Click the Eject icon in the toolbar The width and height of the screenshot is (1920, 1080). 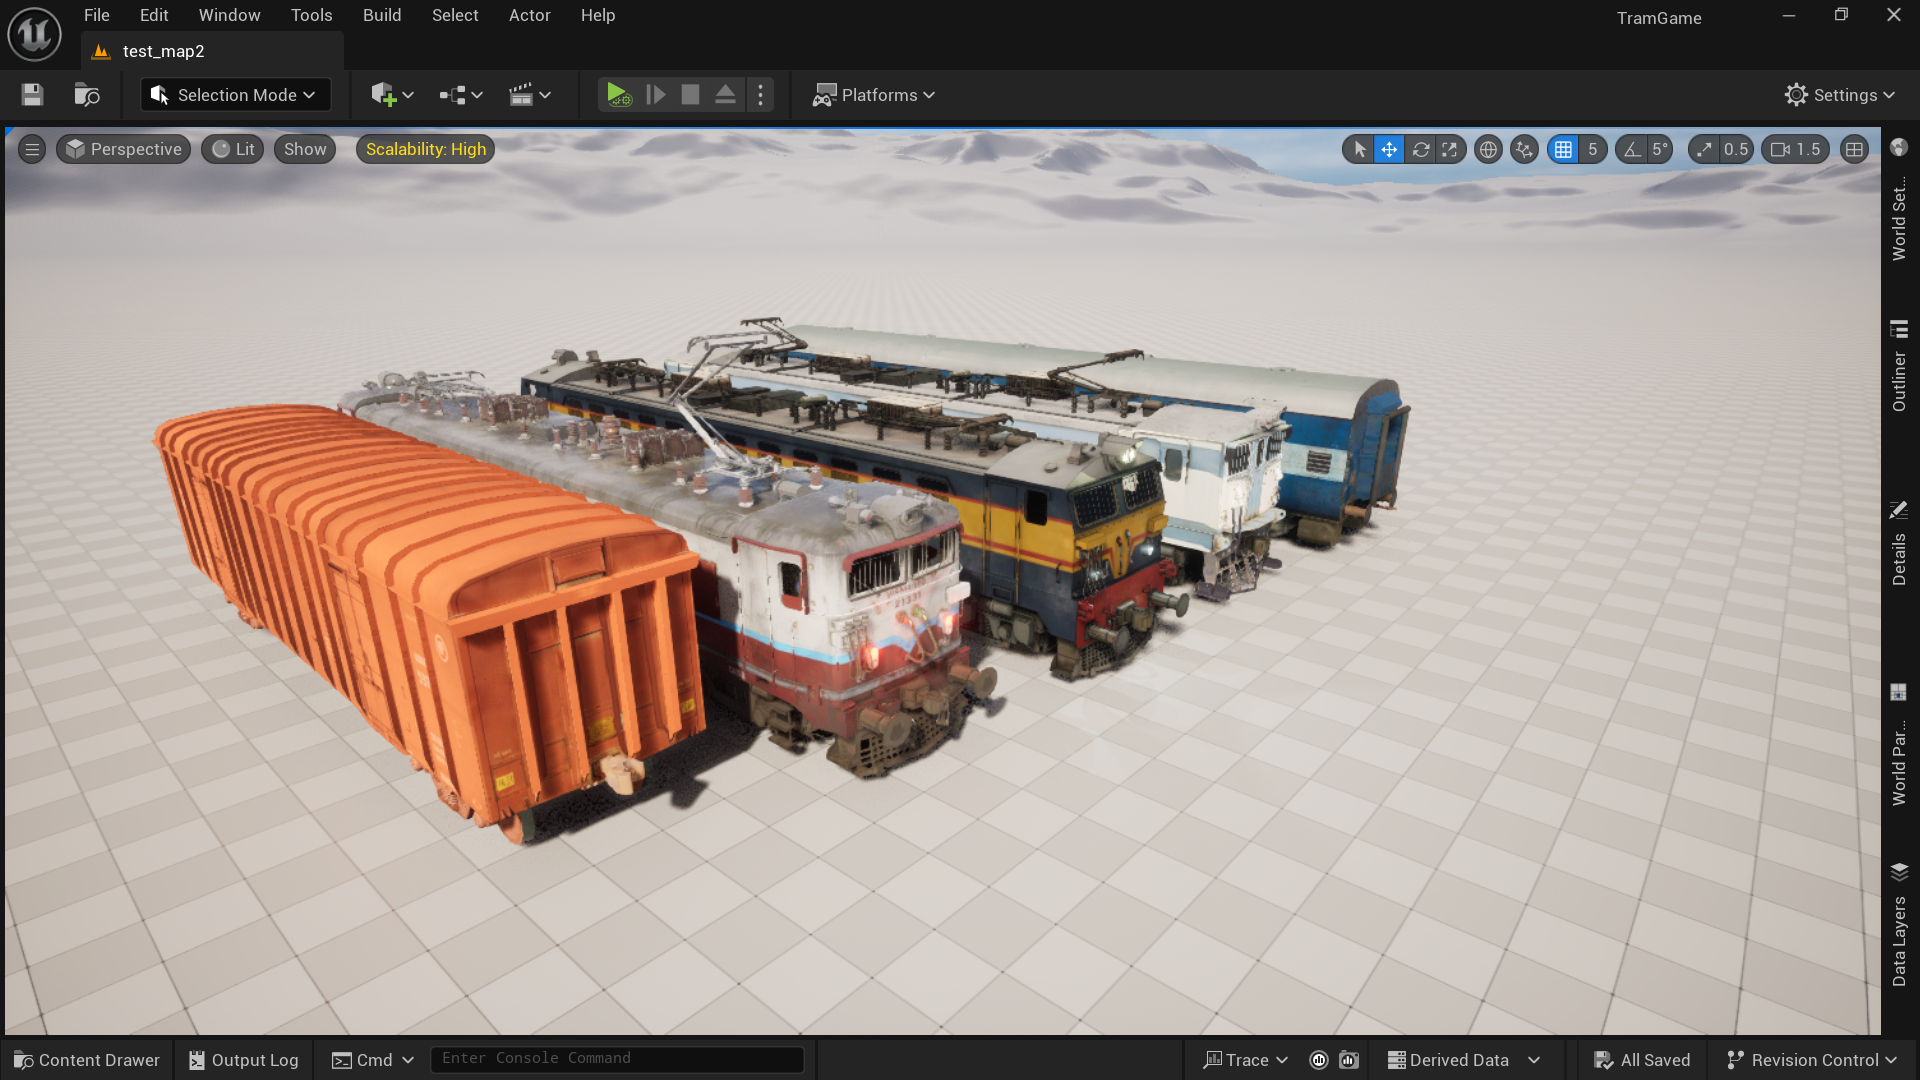(x=725, y=95)
